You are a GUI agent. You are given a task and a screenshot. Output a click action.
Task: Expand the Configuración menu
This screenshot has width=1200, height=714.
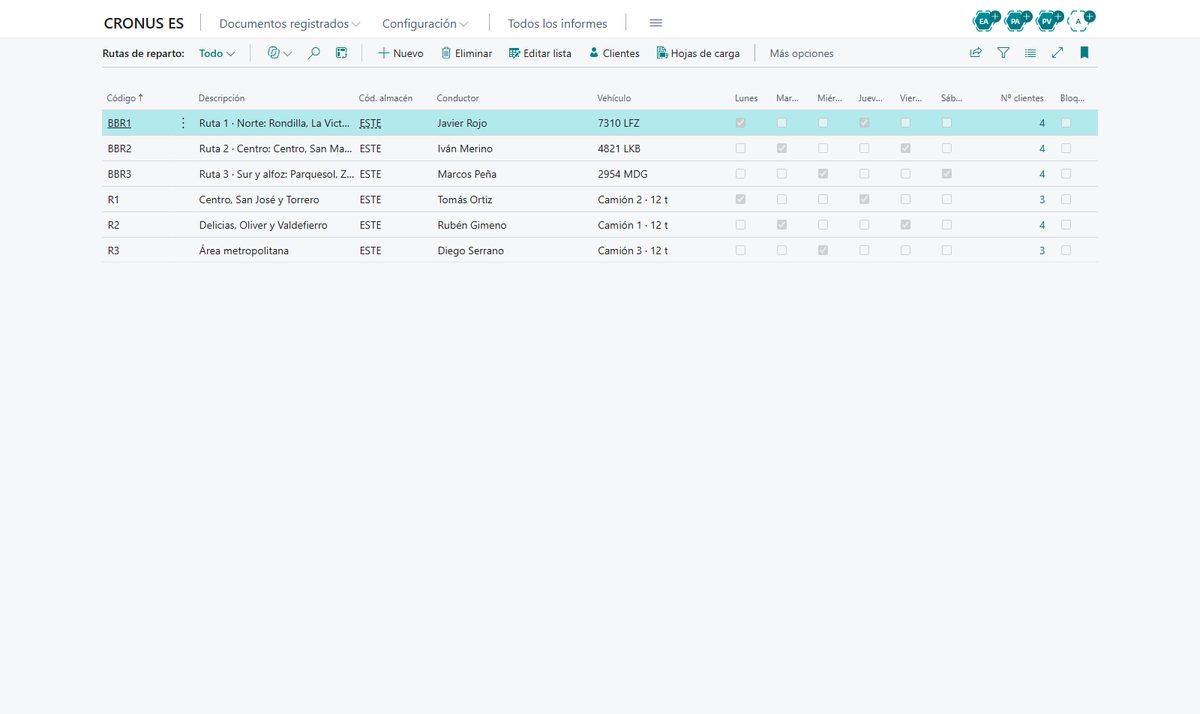[x=425, y=23]
